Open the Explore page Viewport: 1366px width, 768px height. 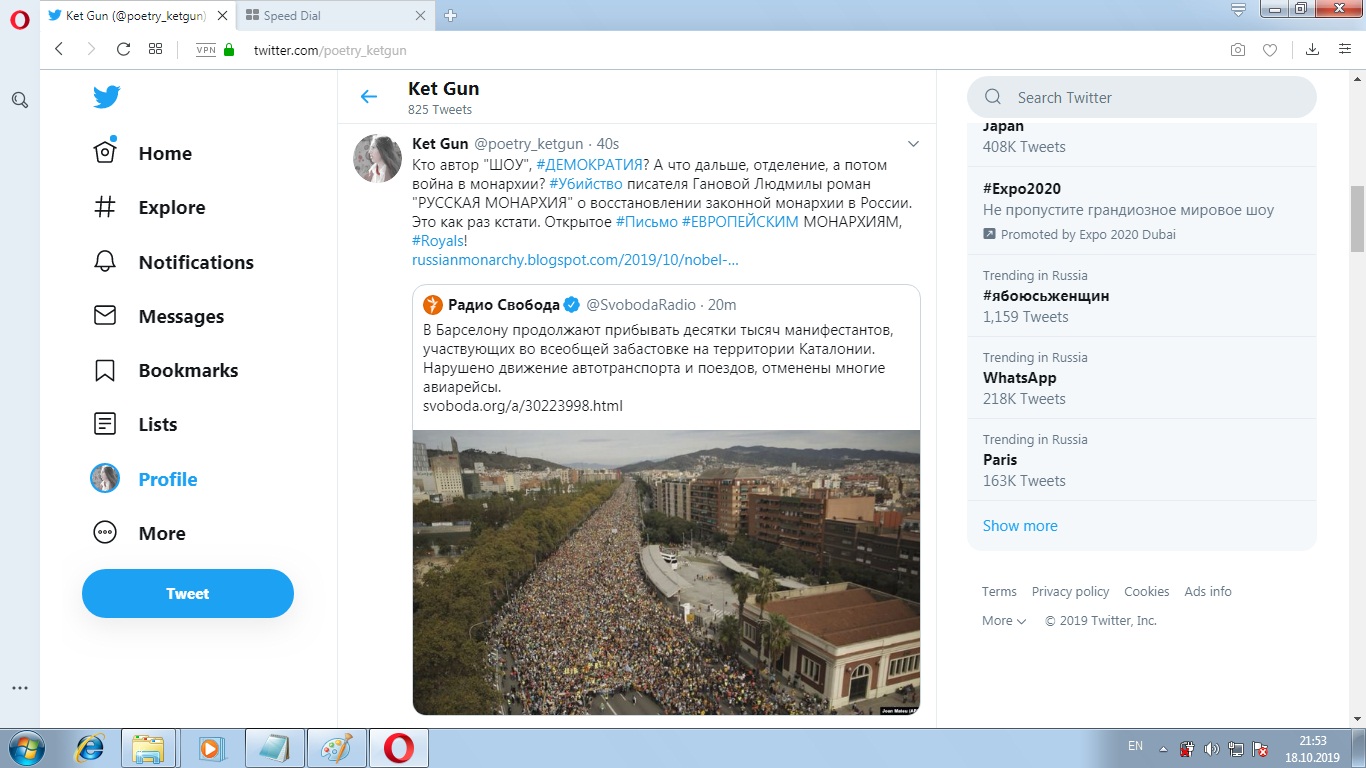tap(169, 207)
